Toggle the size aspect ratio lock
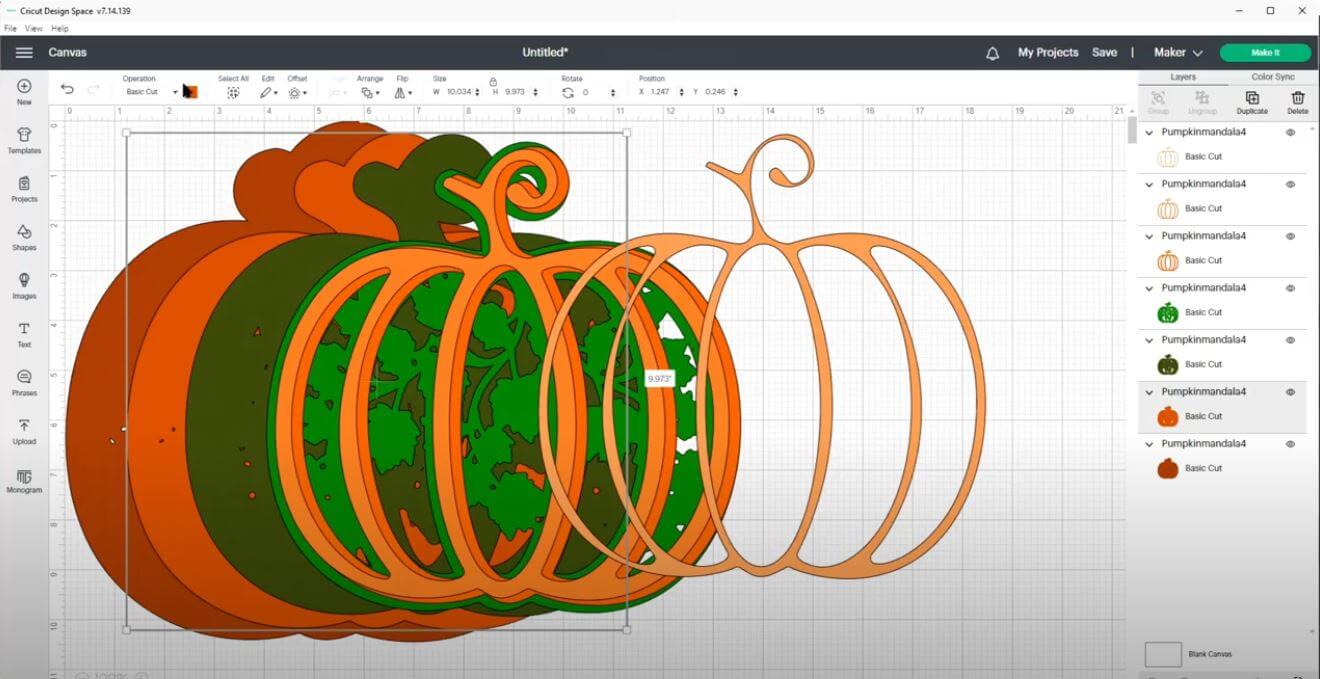This screenshot has height=679, width=1320. 493,81
